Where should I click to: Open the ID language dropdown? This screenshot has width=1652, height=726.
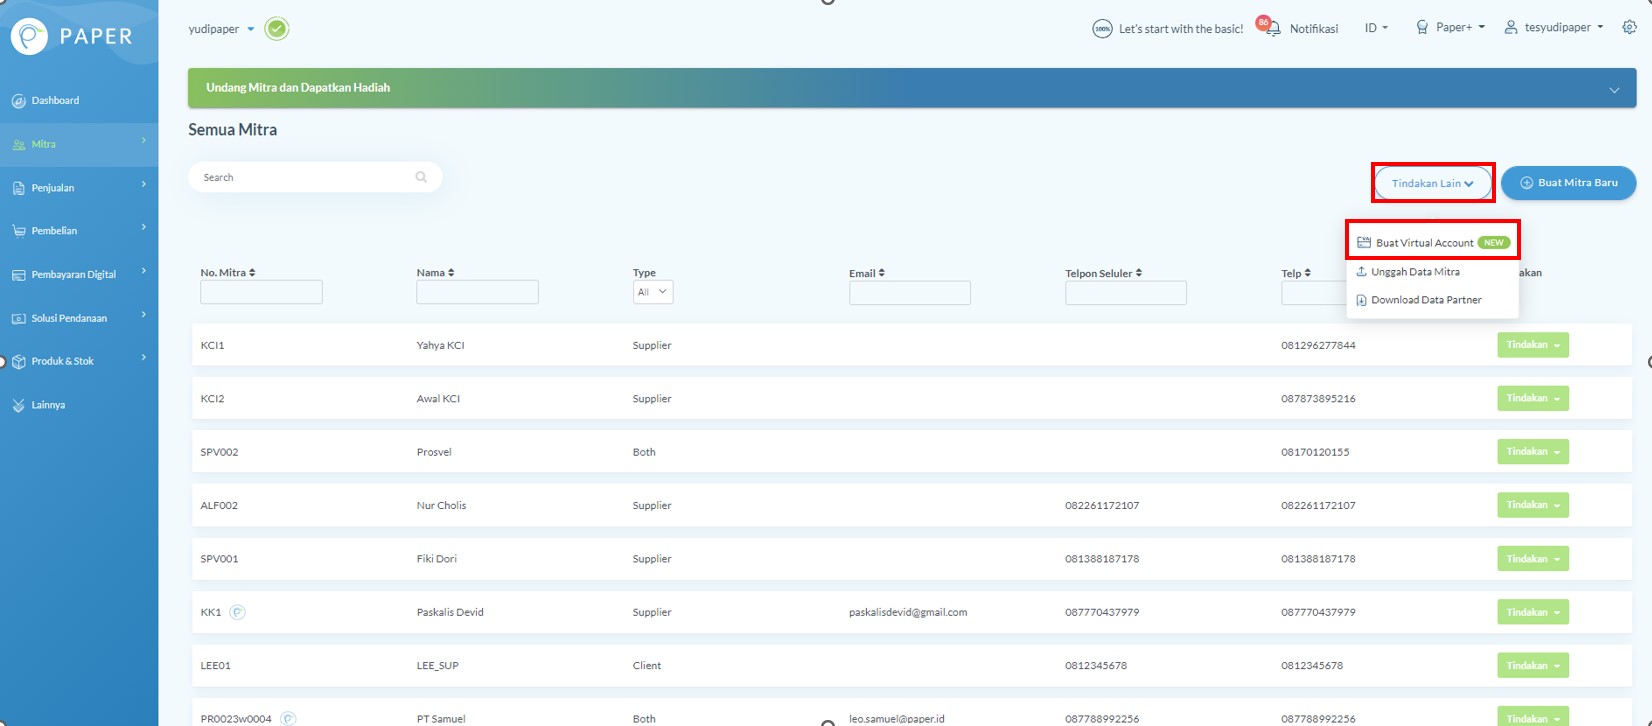point(1376,28)
